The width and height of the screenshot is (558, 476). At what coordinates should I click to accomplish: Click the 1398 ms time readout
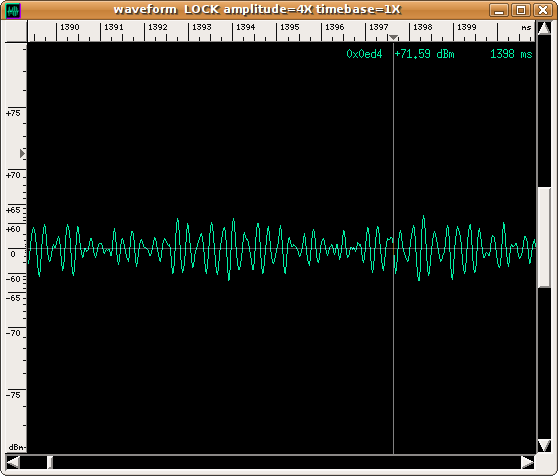[x=511, y=54]
